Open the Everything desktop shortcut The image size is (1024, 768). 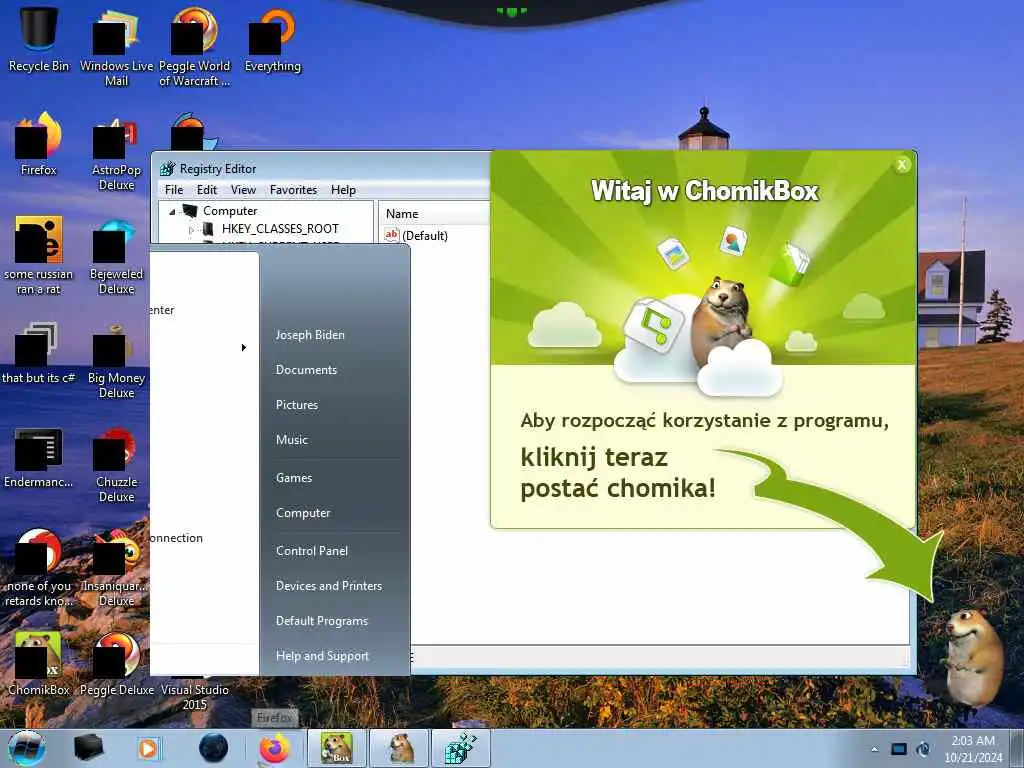272,40
